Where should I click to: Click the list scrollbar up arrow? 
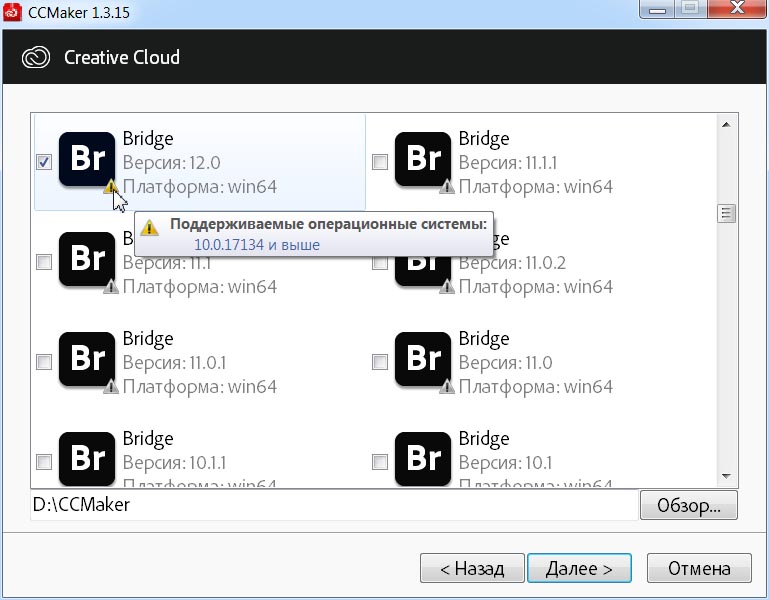726,125
